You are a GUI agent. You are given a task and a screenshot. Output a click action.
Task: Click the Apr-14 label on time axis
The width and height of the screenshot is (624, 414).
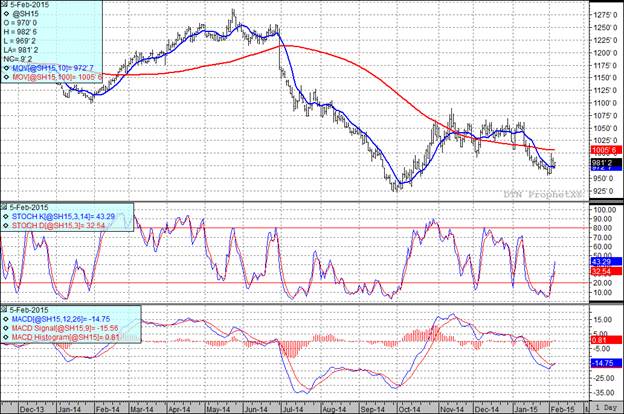[179, 409]
